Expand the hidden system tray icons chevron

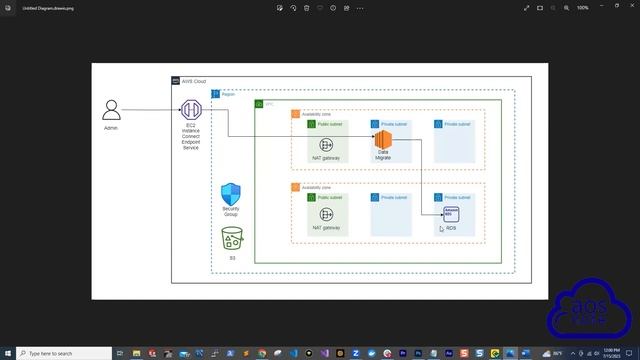click(573, 353)
